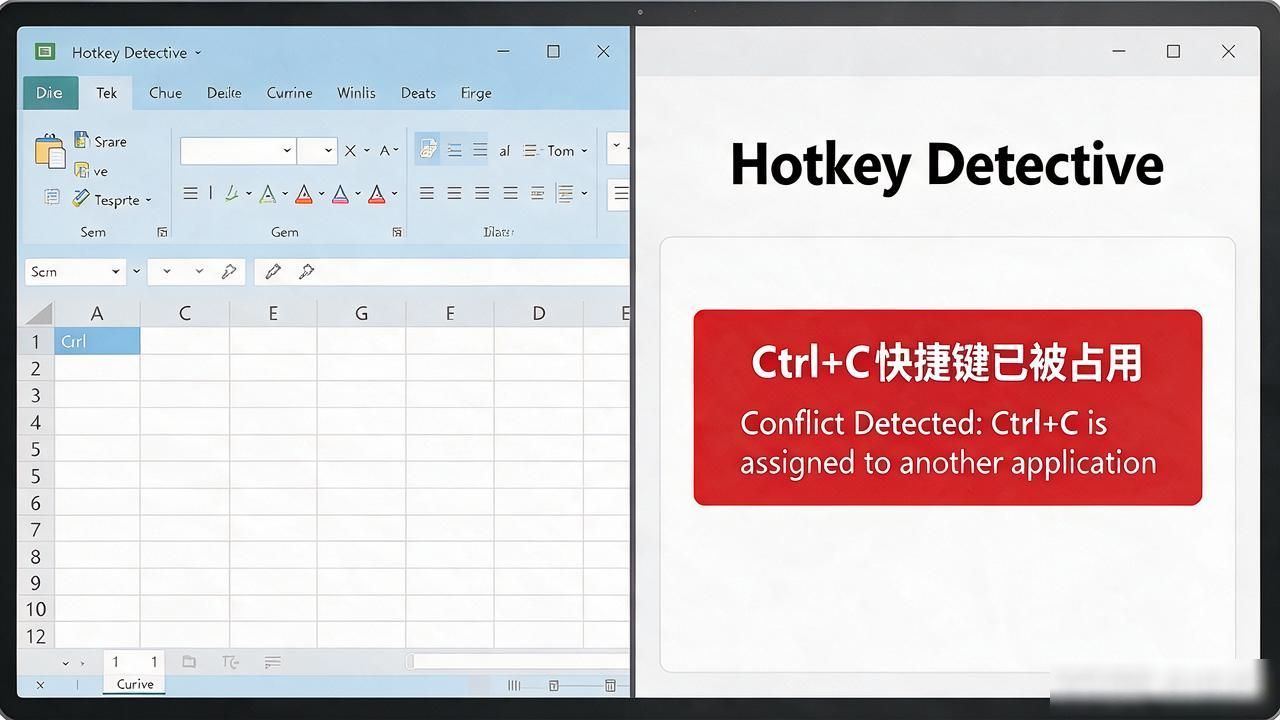
Task: Click the icon beside the 've' label
Action: coord(82,170)
